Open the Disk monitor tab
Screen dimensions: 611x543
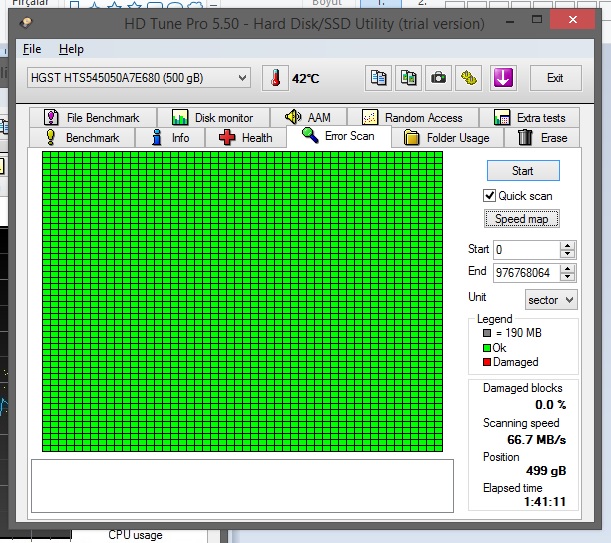point(213,117)
